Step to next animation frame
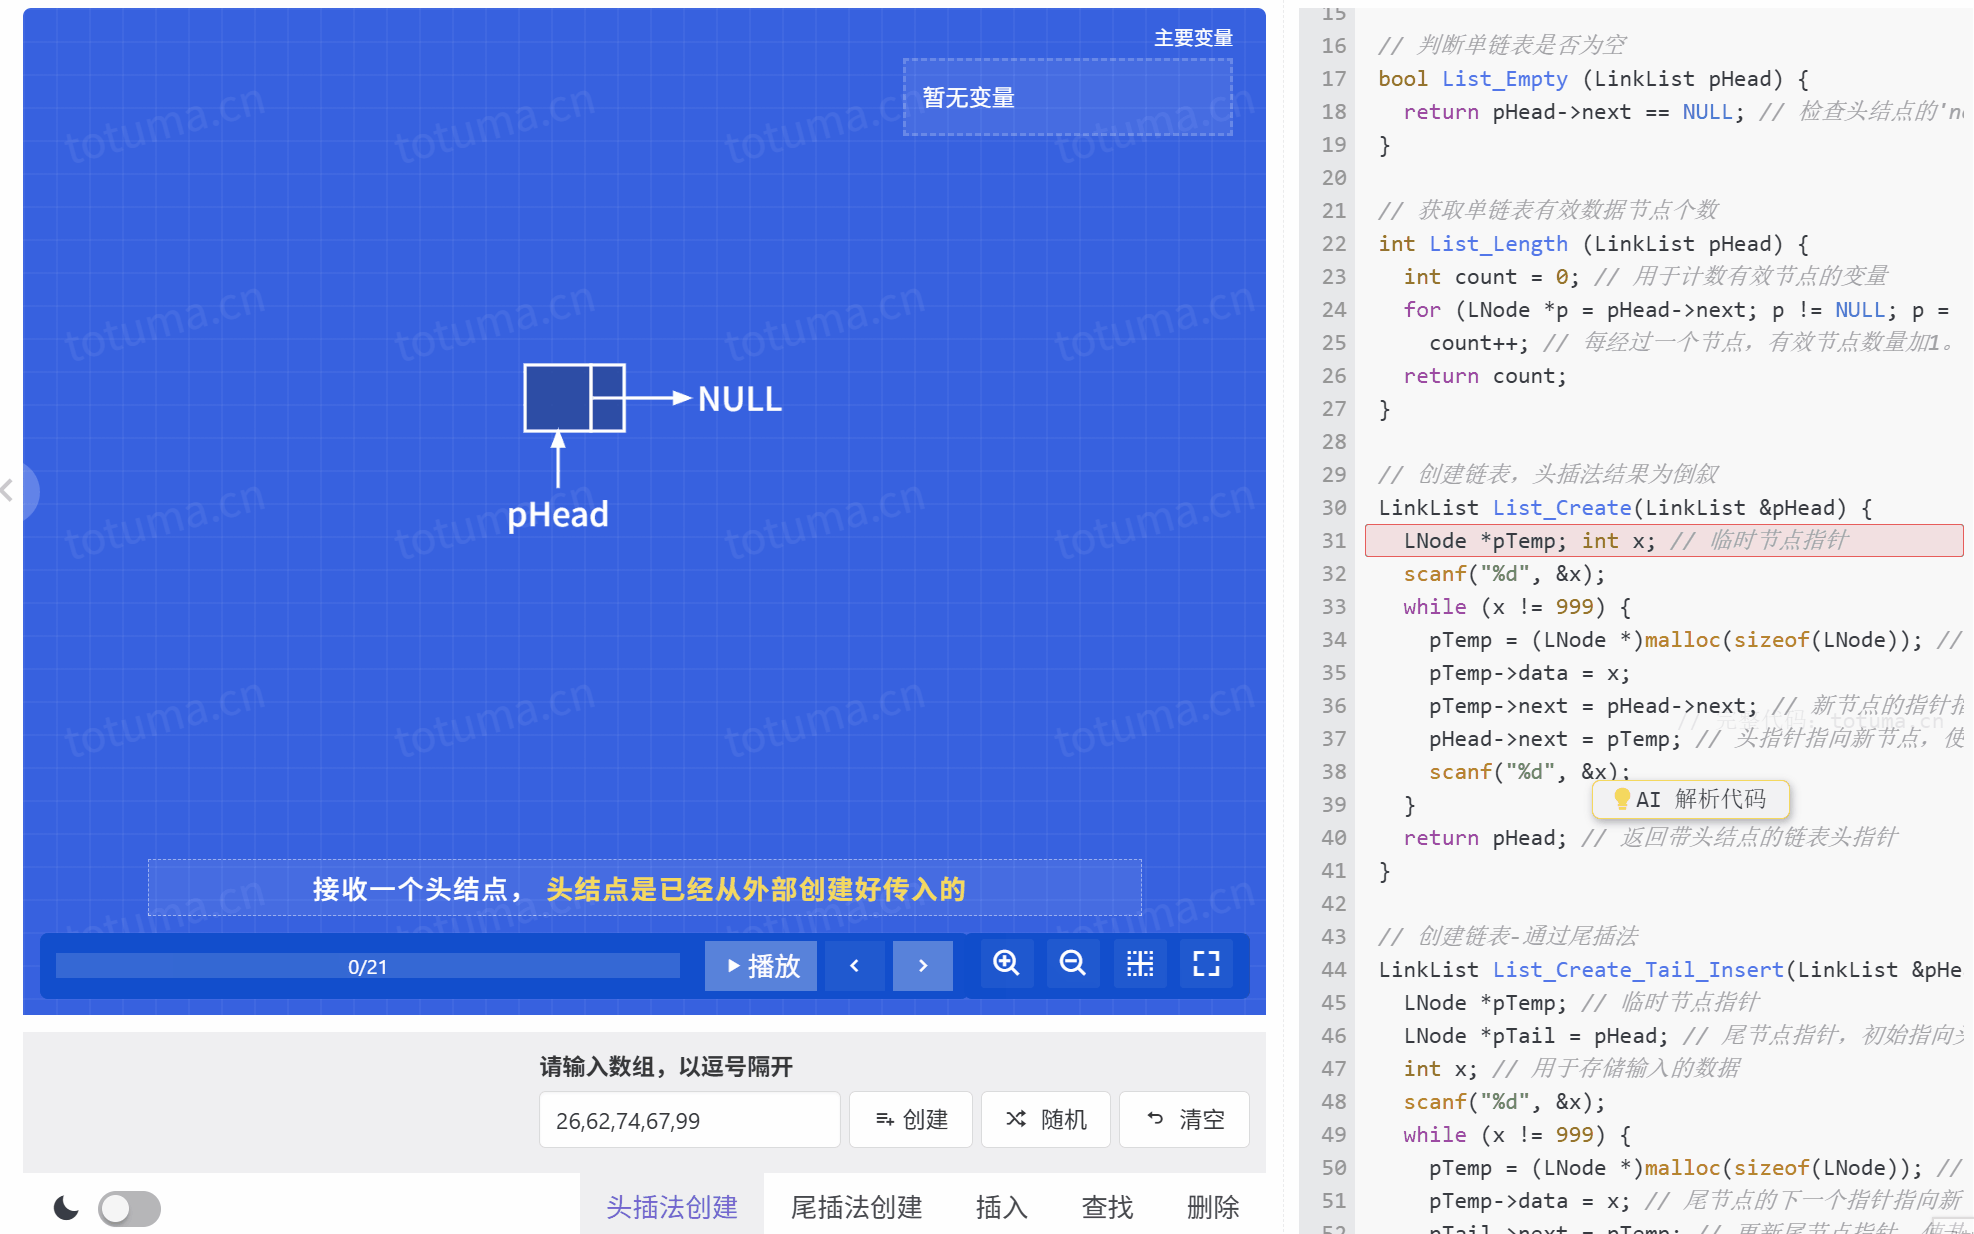This screenshot has height=1234, width=1974. click(922, 965)
